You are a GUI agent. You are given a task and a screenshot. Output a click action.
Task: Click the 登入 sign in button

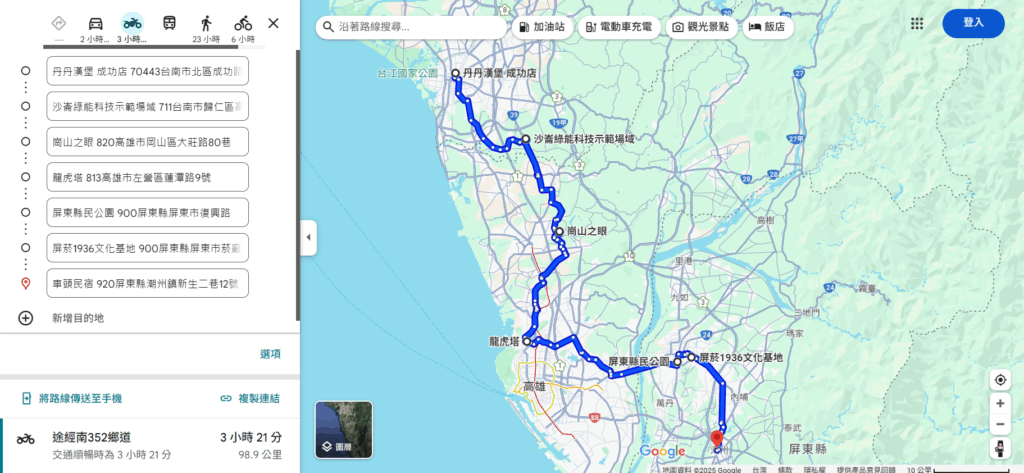coord(973,23)
